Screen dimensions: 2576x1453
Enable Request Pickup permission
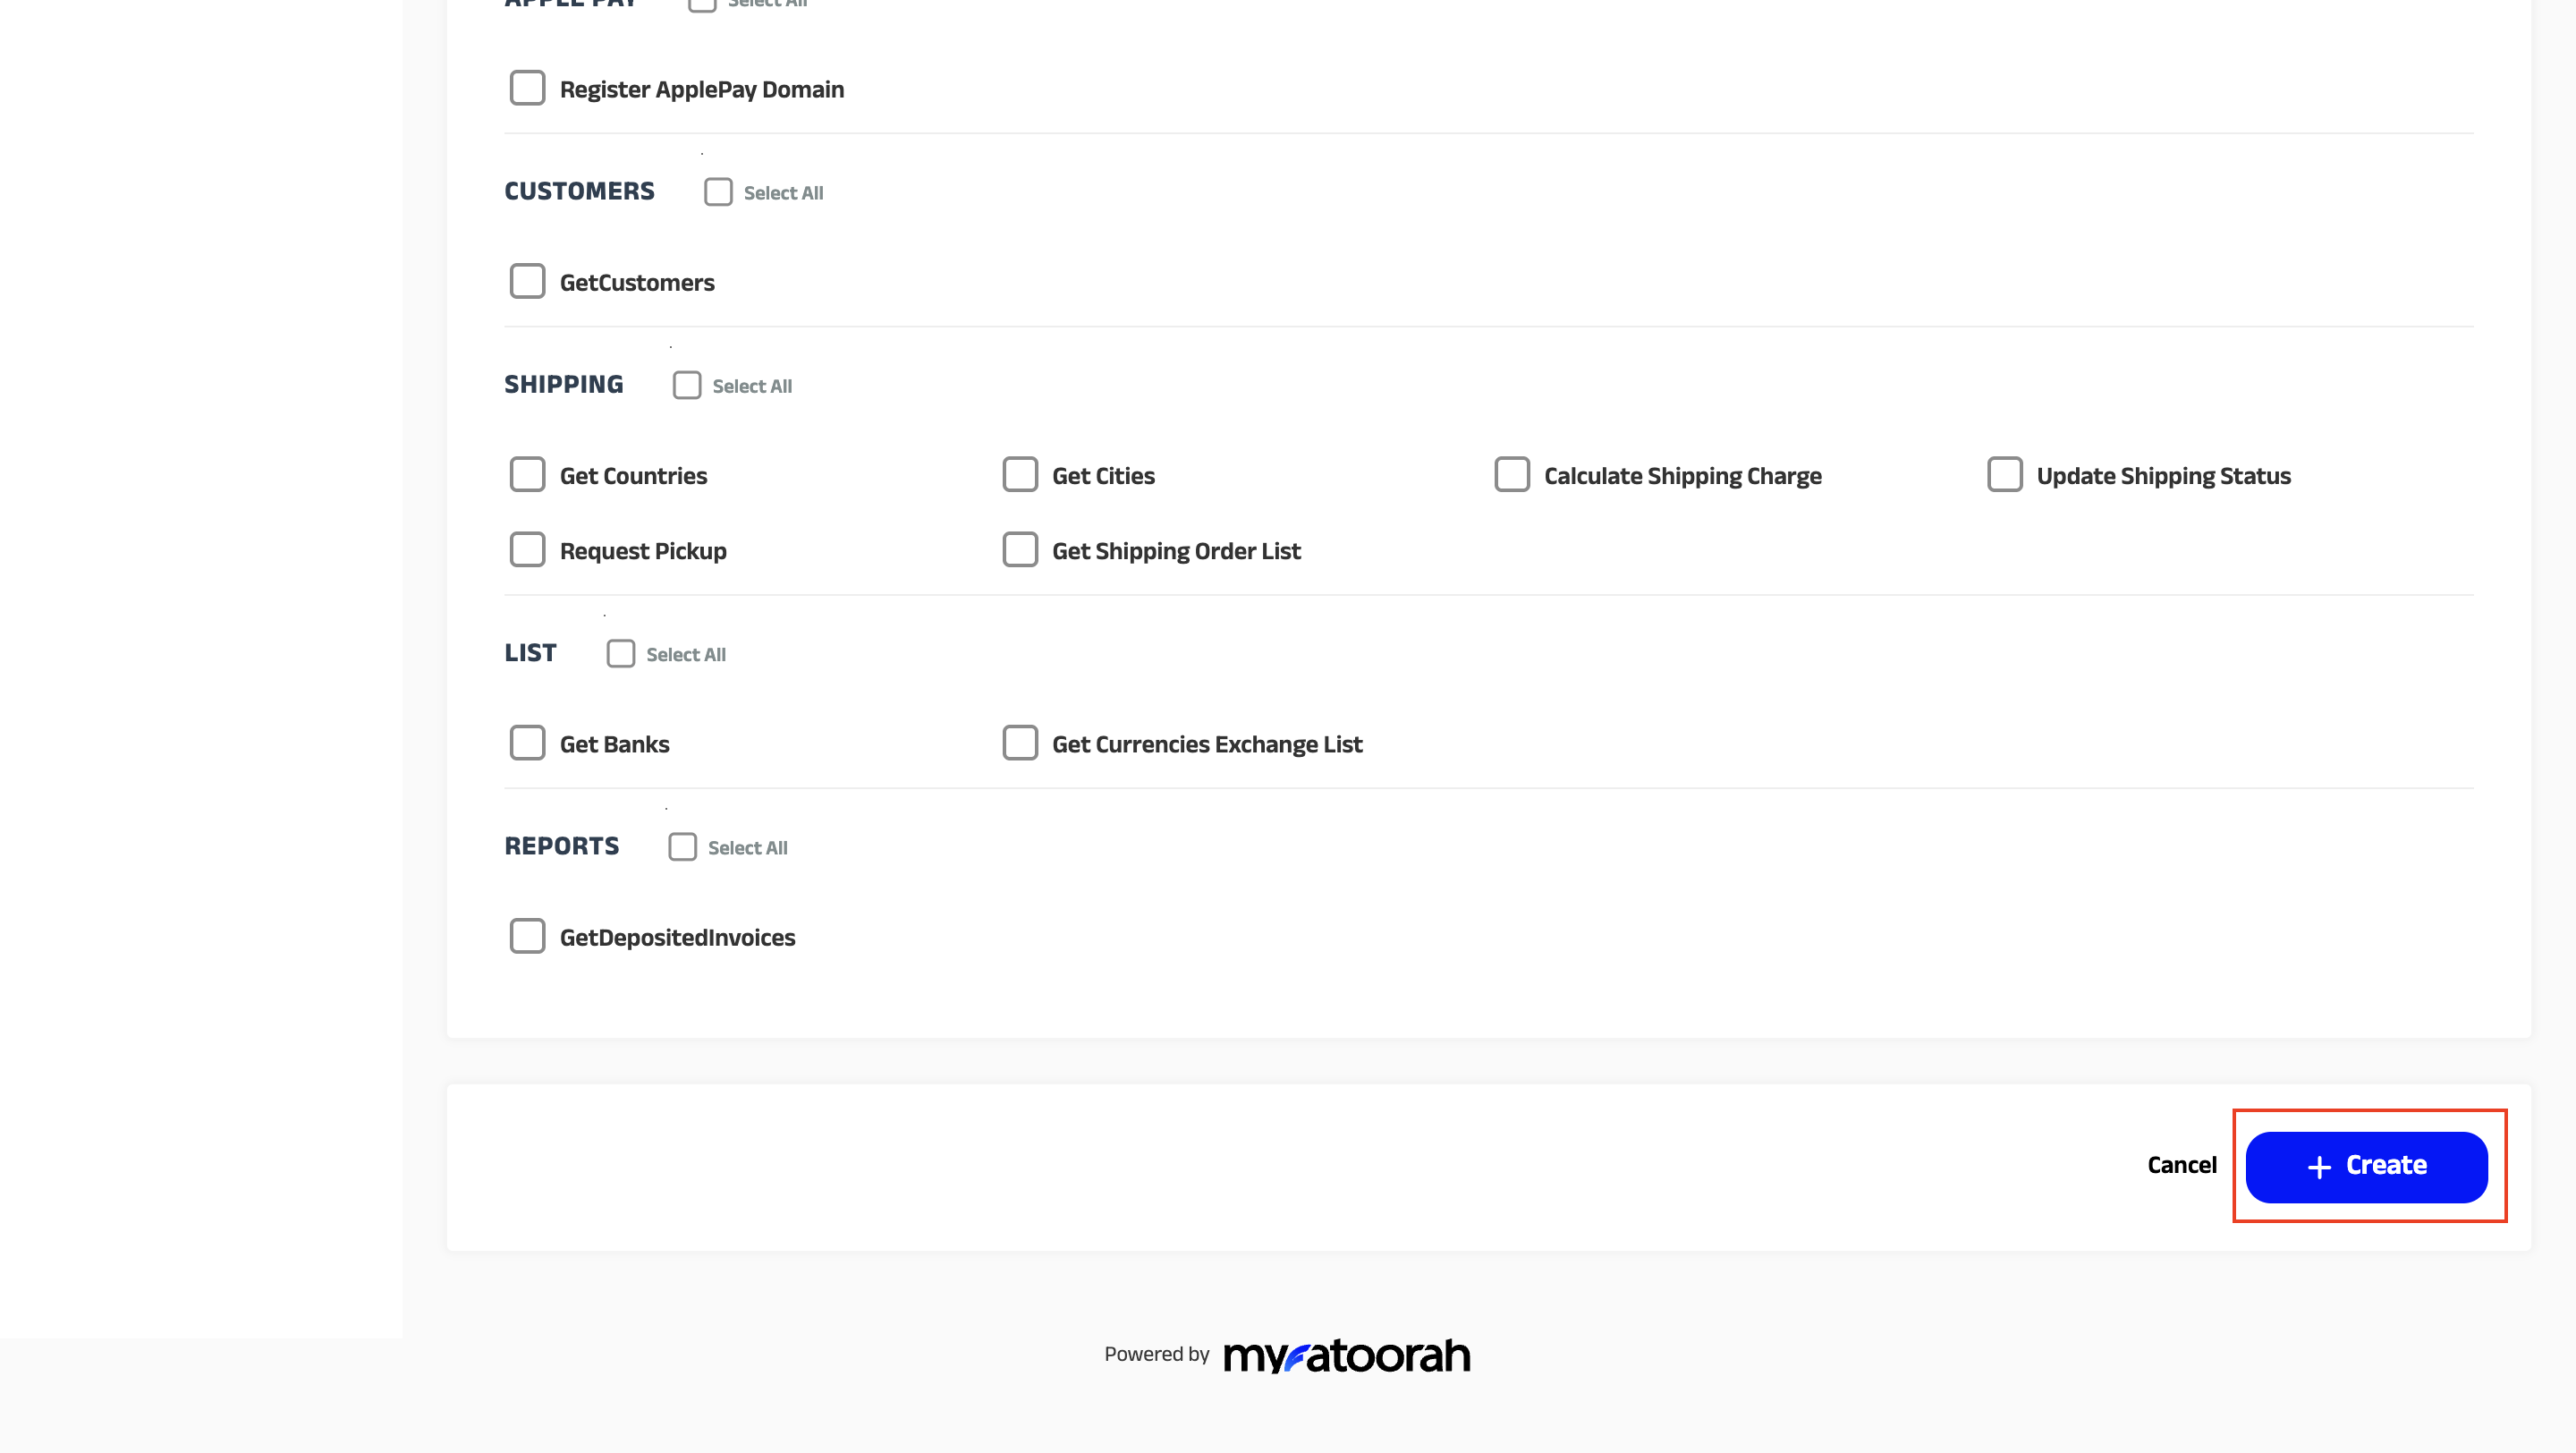(x=527, y=550)
